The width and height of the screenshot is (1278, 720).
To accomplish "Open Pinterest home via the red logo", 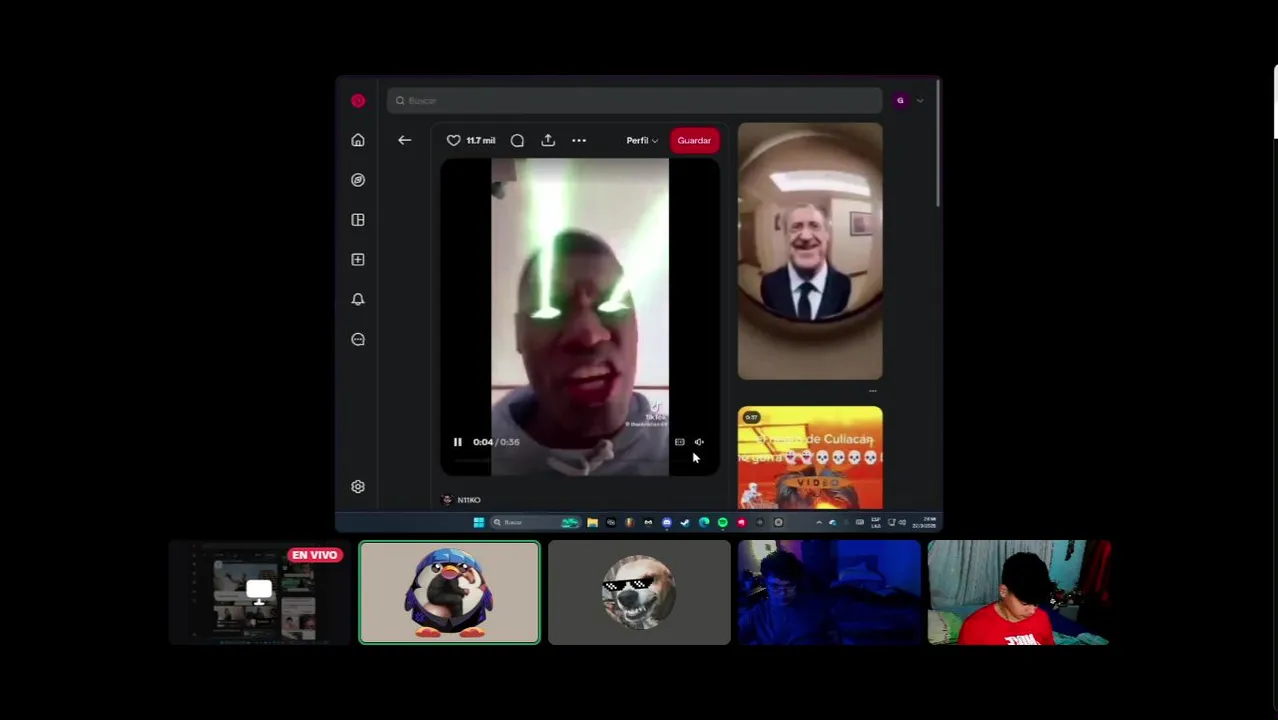I will pyautogui.click(x=358, y=101).
